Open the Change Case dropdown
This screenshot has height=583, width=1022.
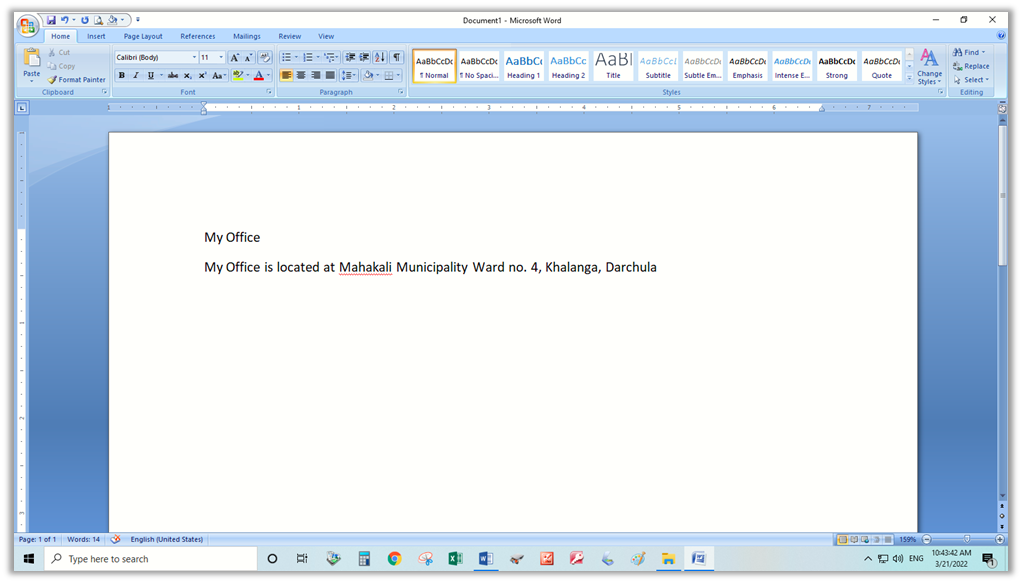tap(218, 76)
